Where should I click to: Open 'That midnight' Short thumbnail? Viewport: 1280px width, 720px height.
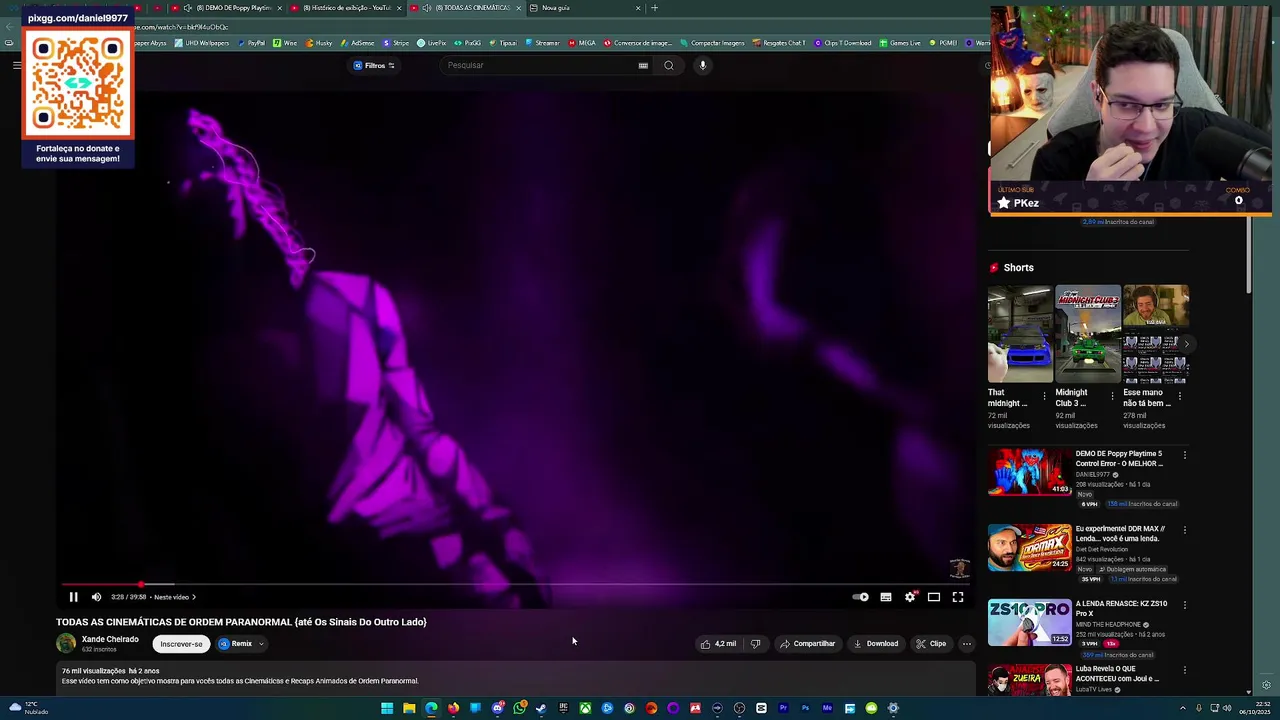click(1020, 335)
